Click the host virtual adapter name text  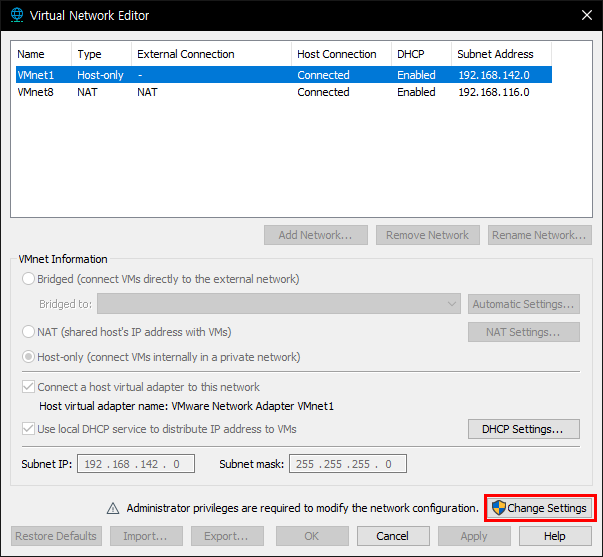click(x=187, y=406)
